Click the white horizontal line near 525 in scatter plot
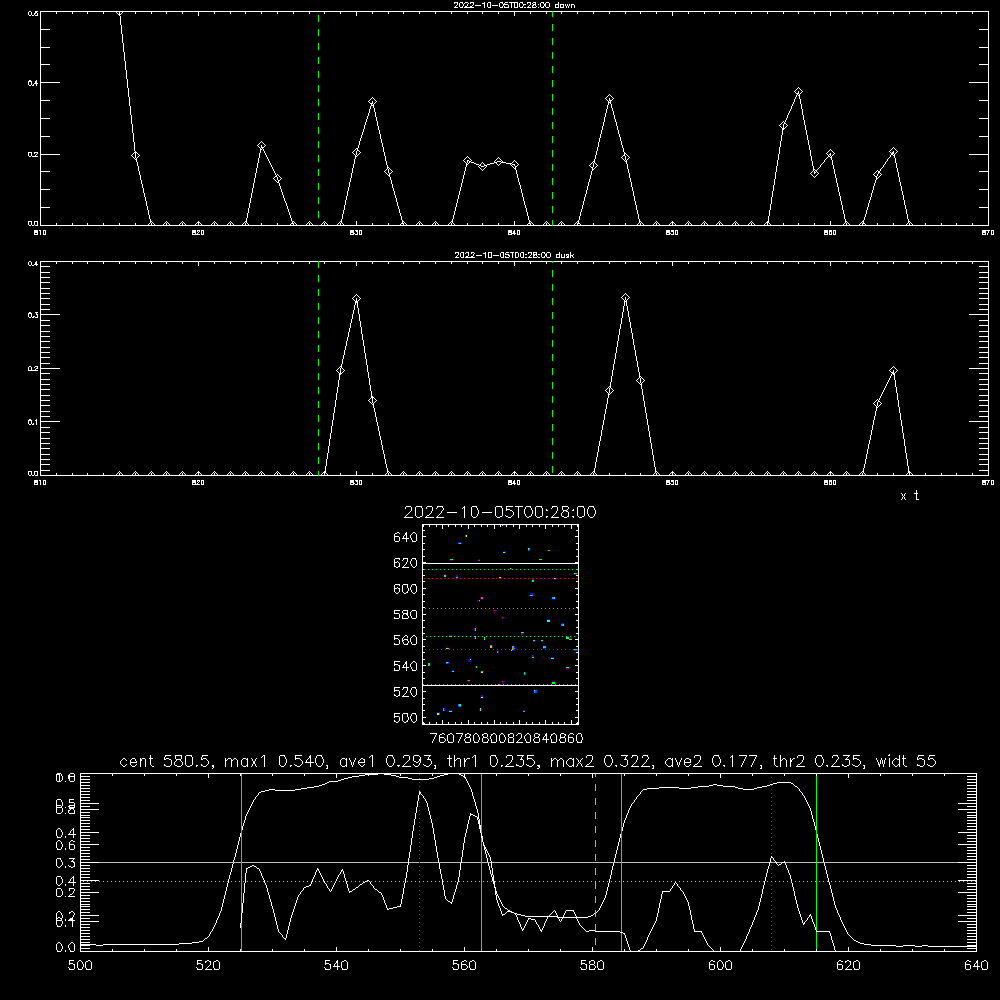Image resolution: width=1000 pixels, height=1000 pixels. pos(500,686)
